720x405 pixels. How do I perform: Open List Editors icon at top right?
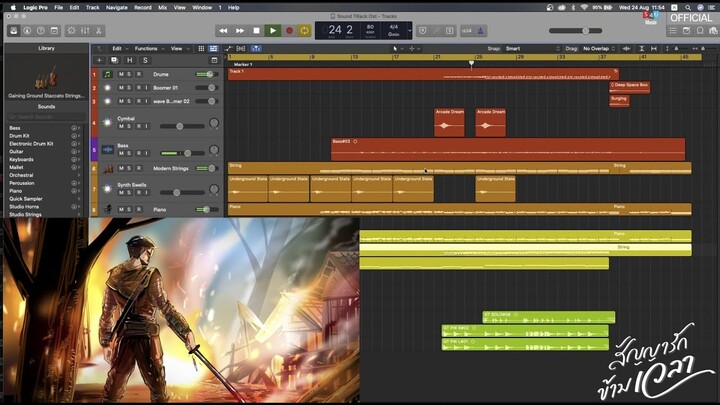(673, 31)
